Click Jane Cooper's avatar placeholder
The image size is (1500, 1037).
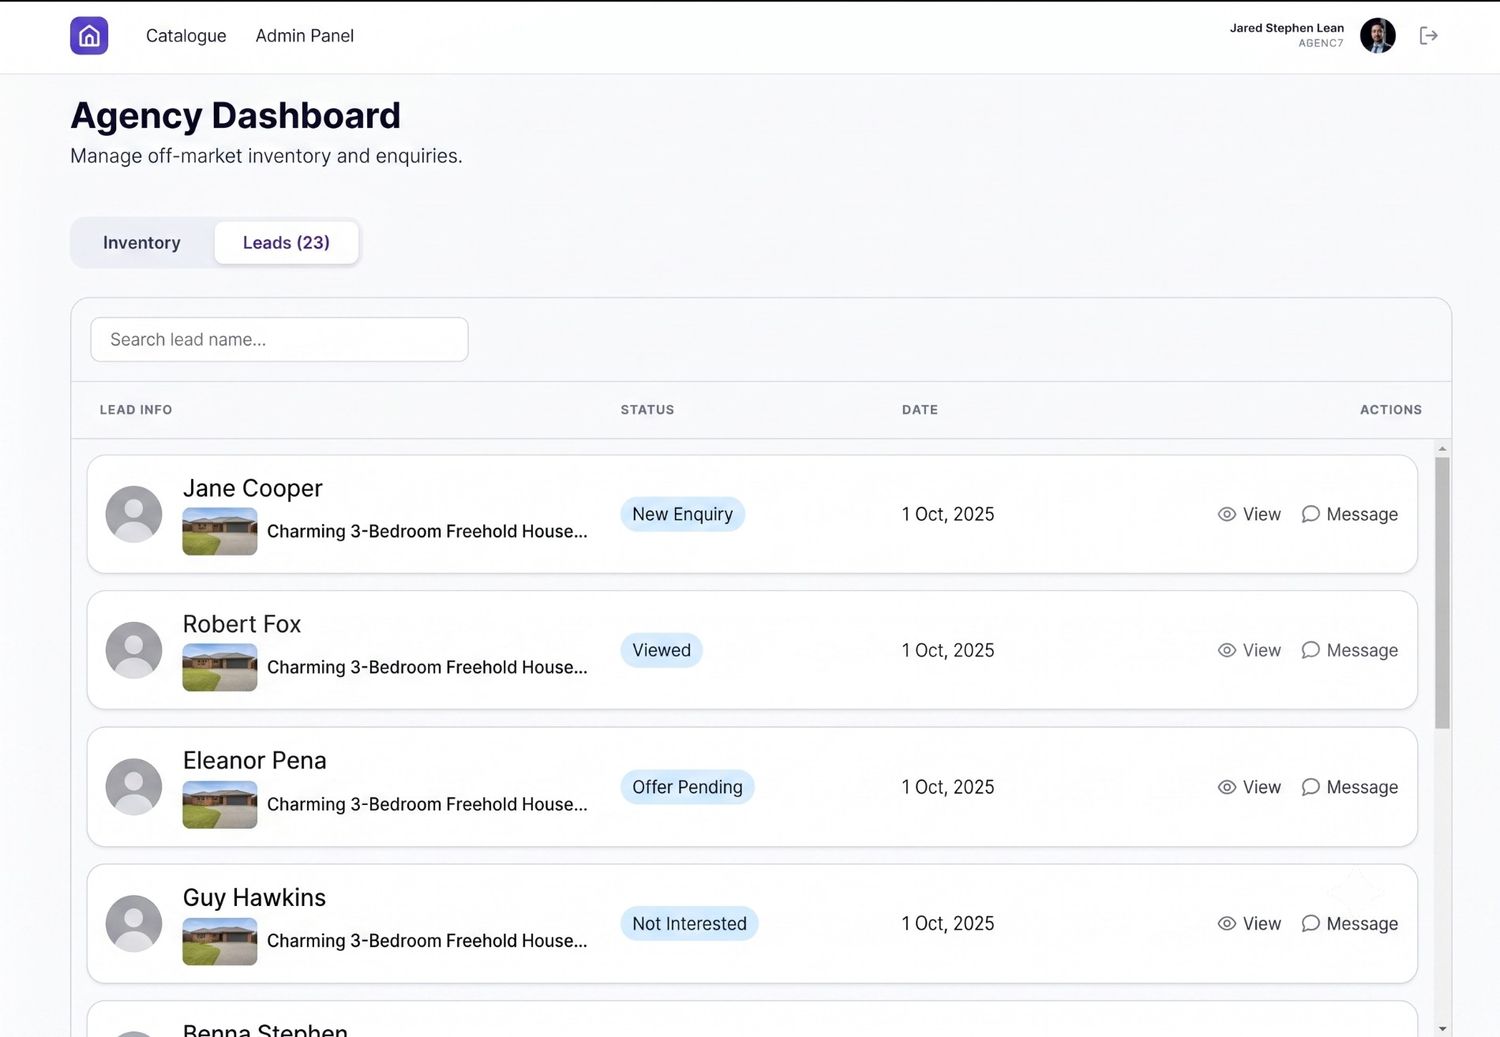click(134, 514)
